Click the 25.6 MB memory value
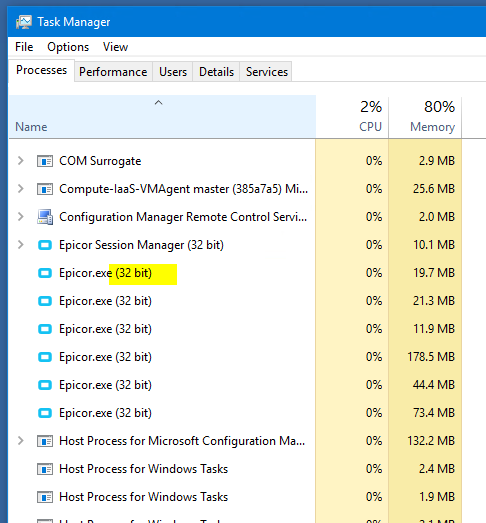The height and width of the screenshot is (523, 486). tap(434, 189)
